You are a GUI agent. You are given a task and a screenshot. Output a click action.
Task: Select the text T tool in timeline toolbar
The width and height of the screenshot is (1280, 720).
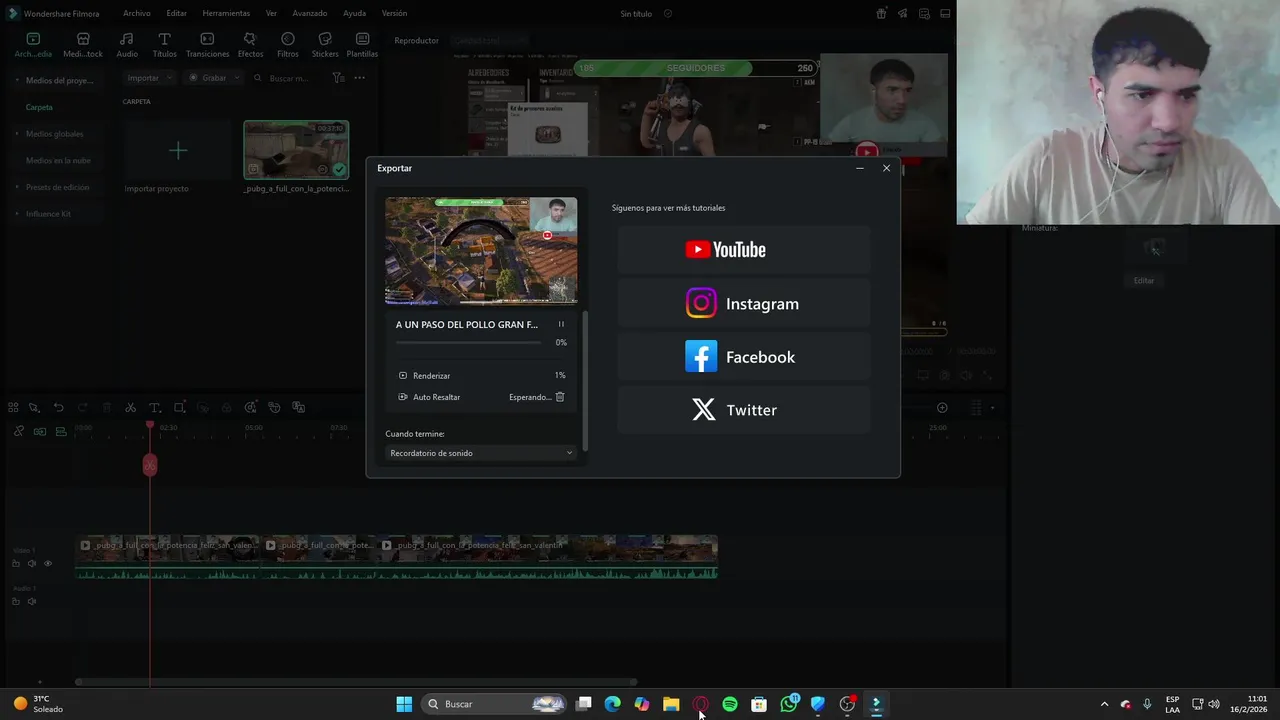pyautogui.click(x=155, y=408)
